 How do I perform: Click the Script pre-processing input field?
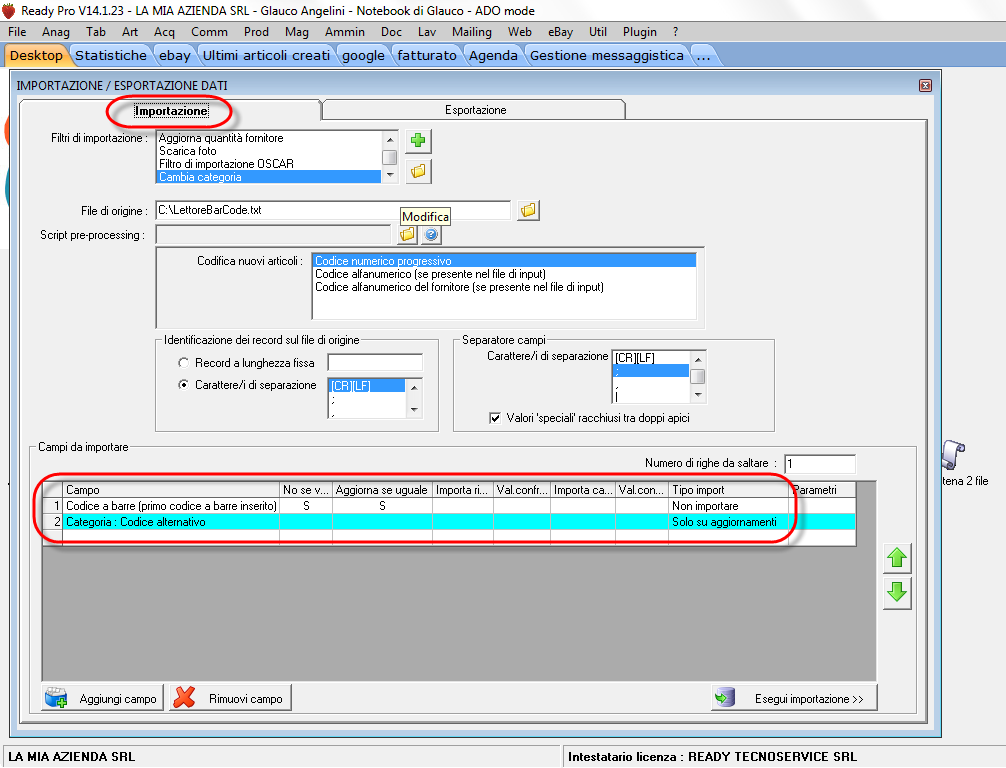(273, 235)
